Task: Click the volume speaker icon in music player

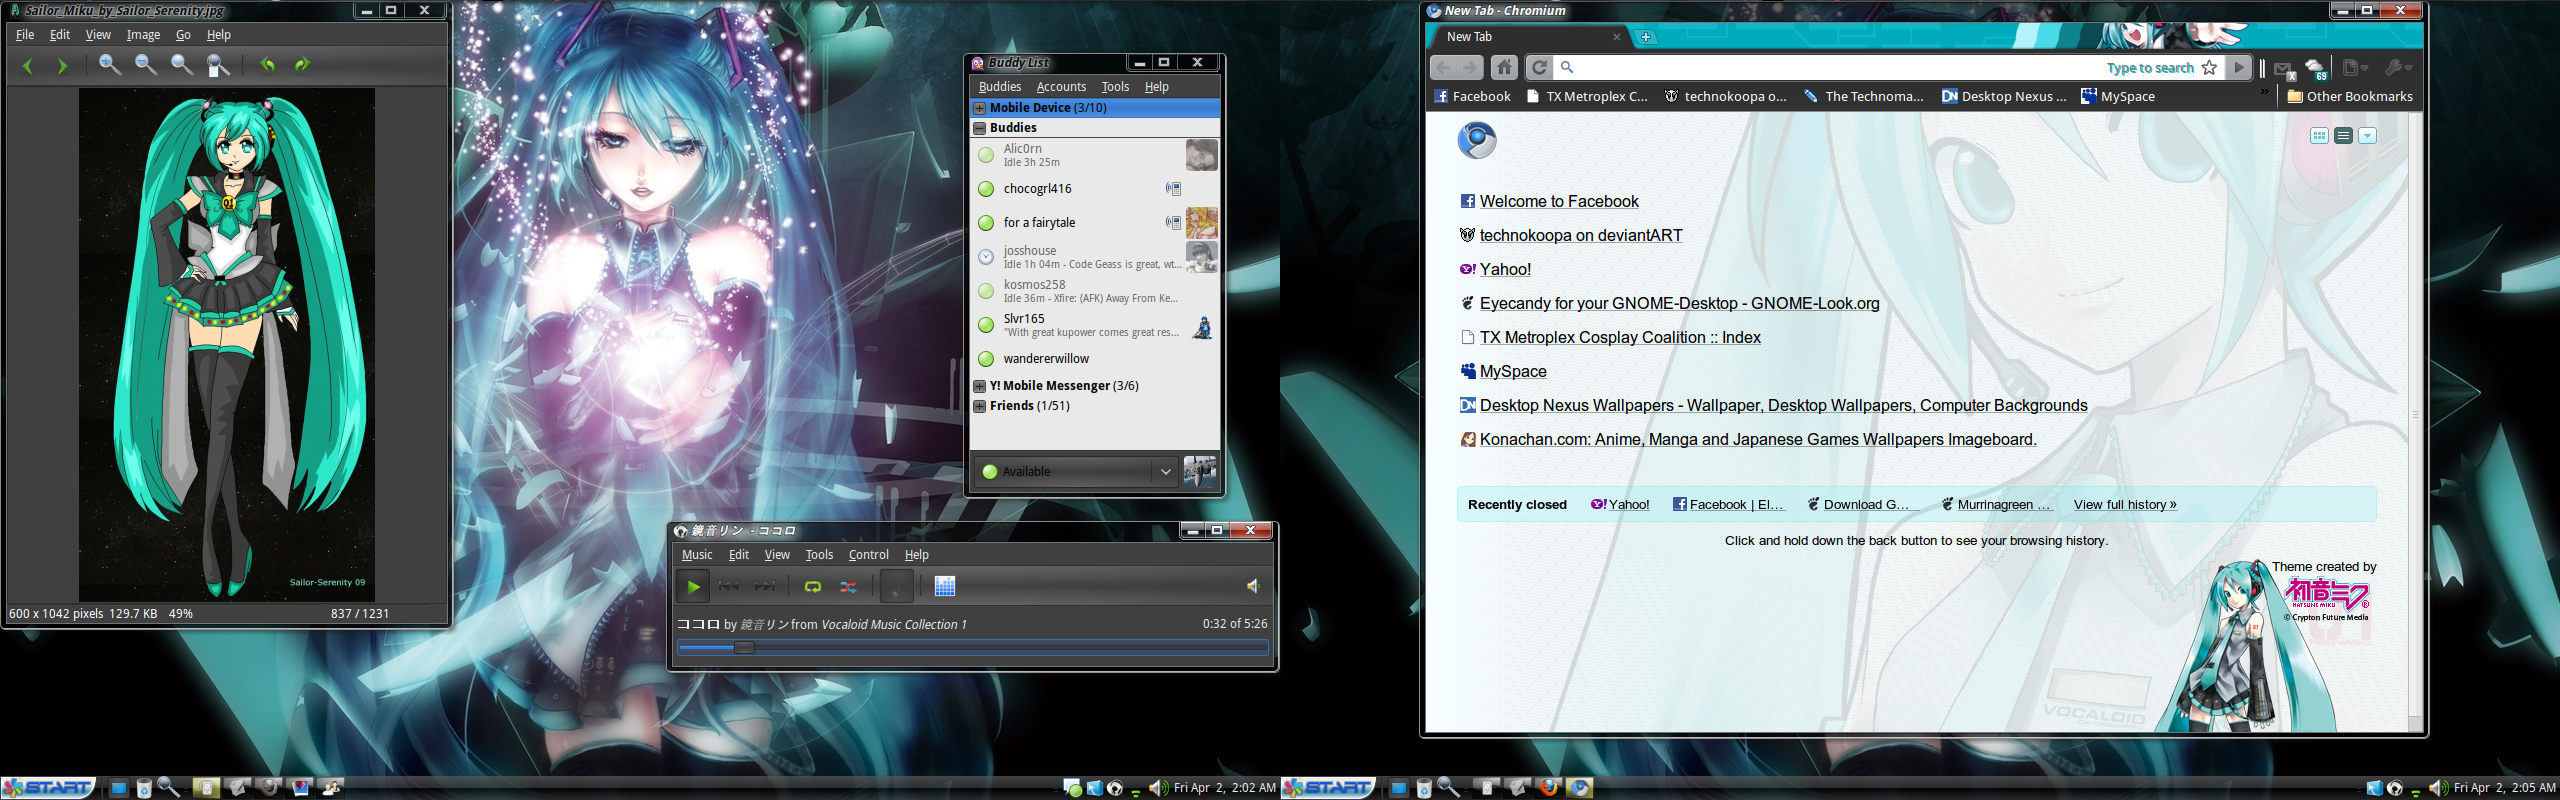Action: pyautogui.click(x=1252, y=586)
